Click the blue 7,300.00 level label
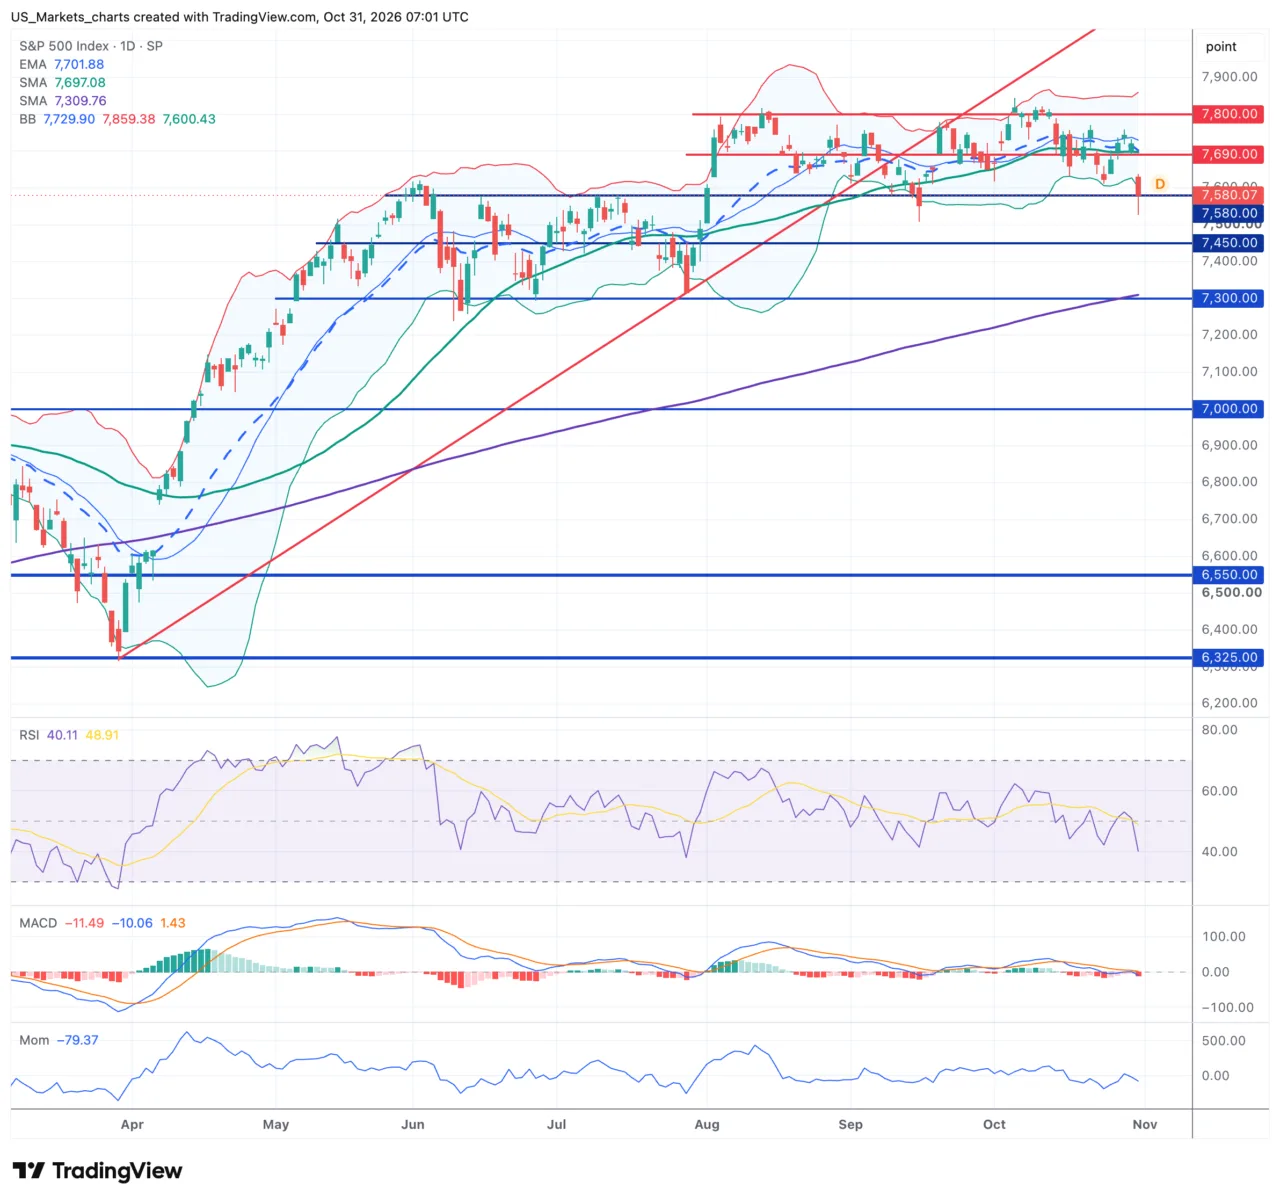 click(x=1228, y=298)
